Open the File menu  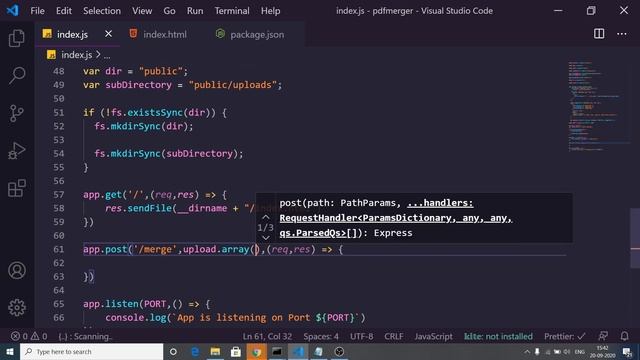37,11
